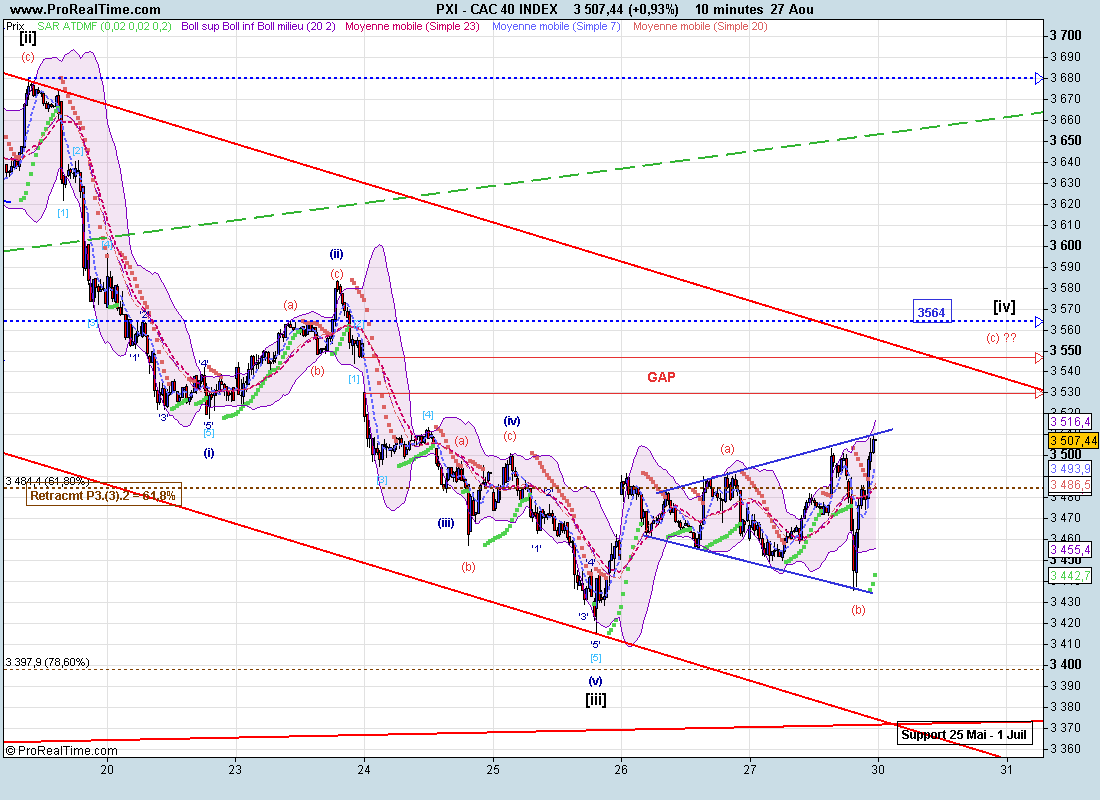Click the red GAP annotation text
This screenshot has height=800, width=1100.
click(x=660, y=377)
